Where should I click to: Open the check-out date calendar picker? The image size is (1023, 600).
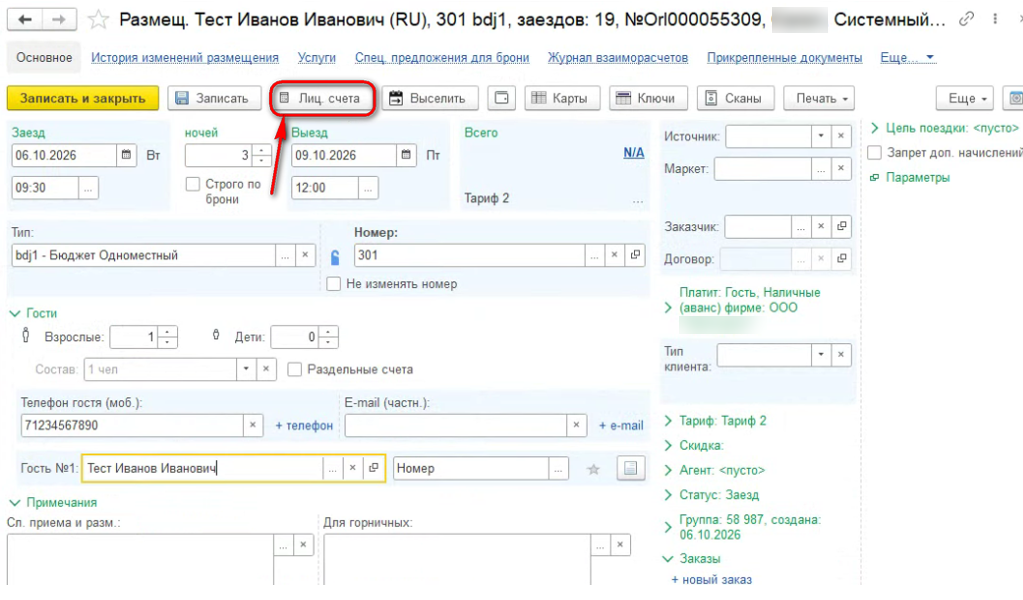pos(406,155)
